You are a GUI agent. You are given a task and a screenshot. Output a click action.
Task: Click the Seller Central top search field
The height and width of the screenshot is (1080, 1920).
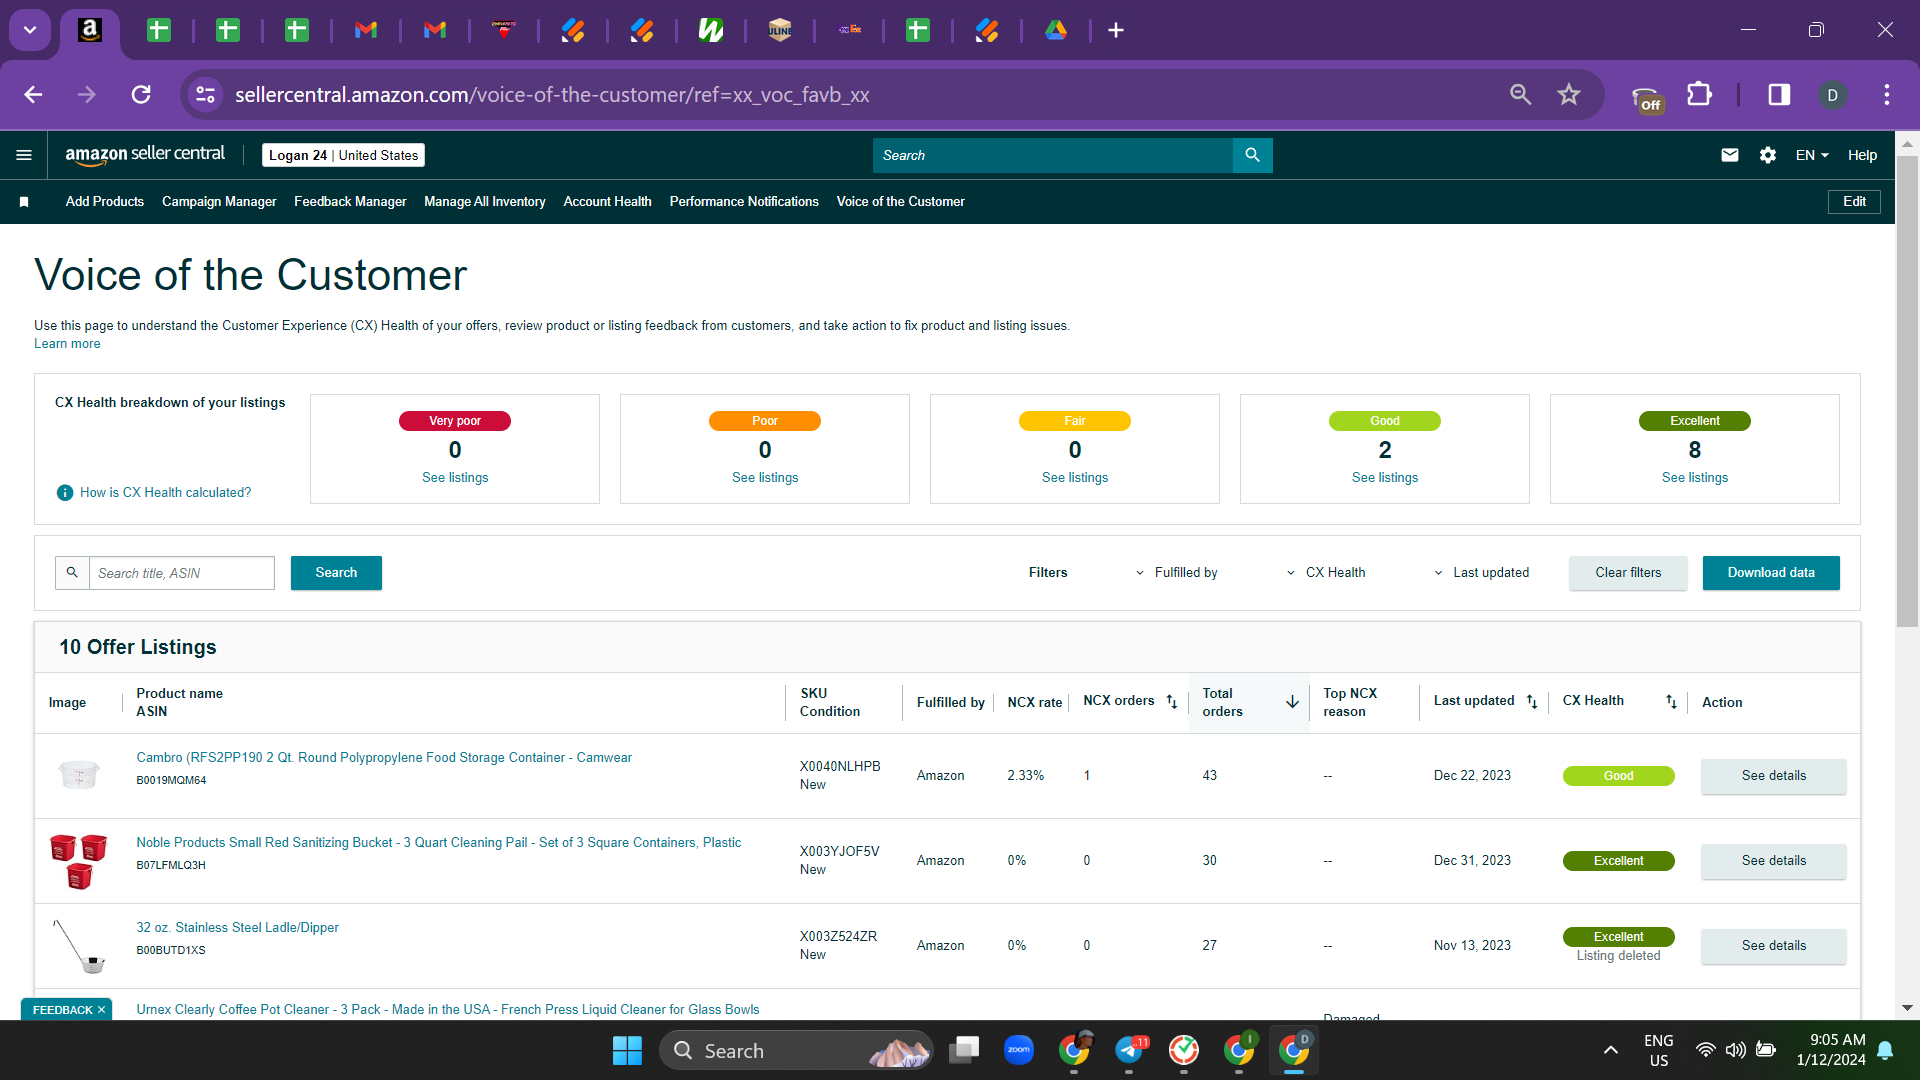point(1053,155)
